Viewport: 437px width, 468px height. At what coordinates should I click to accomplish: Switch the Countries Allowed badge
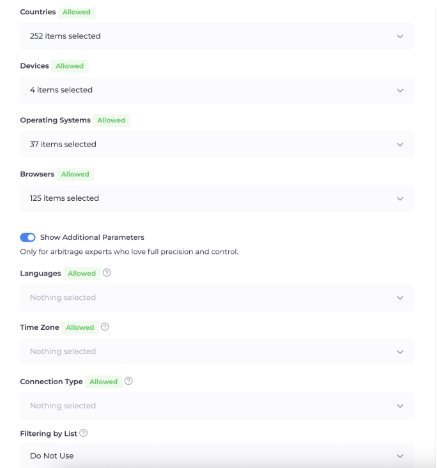[77, 12]
